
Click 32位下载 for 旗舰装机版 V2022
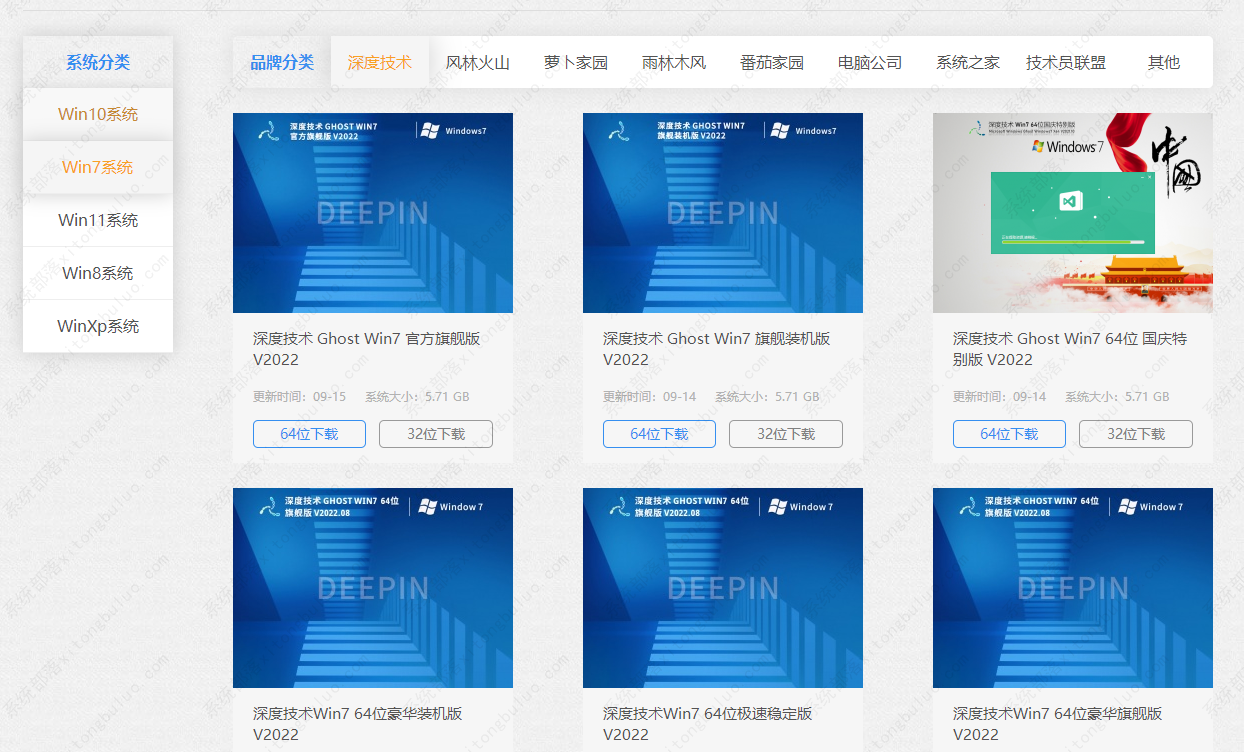coord(785,434)
